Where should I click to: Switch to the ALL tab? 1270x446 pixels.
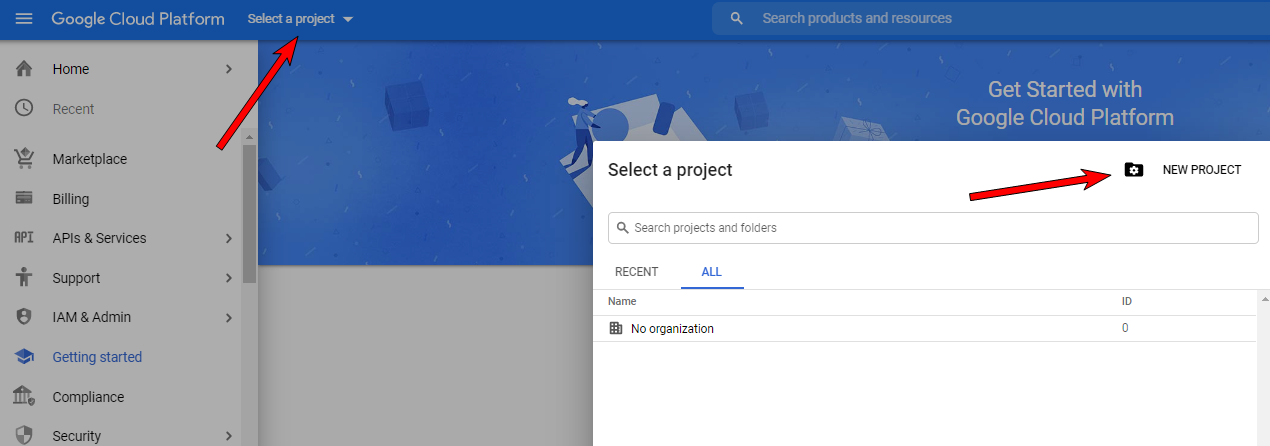pos(711,272)
